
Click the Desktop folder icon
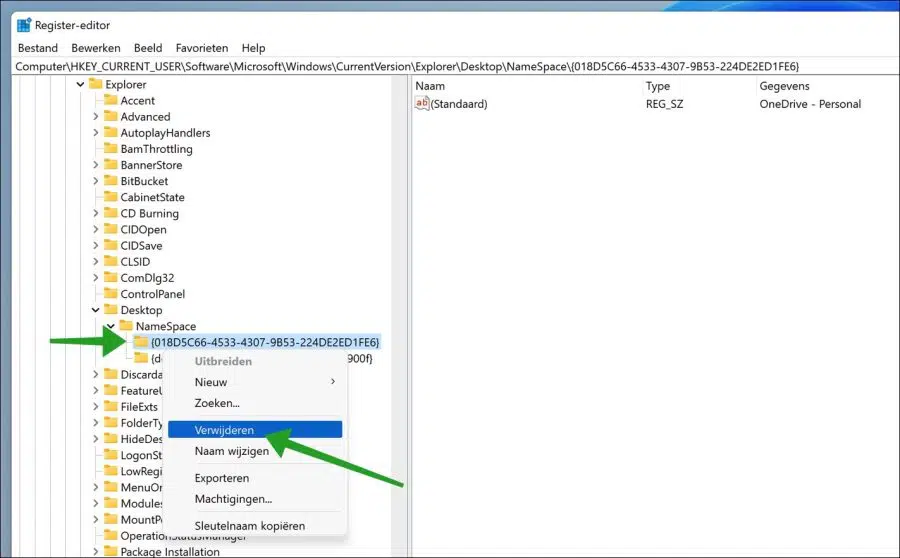tap(111, 309)
